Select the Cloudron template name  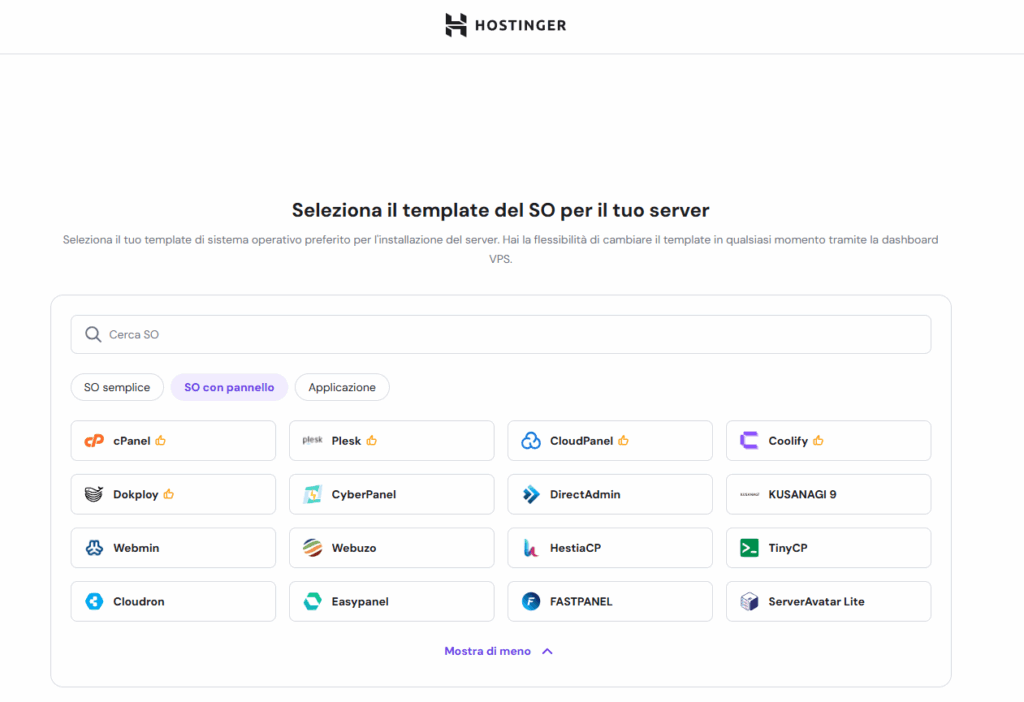(x=138, y=601)
